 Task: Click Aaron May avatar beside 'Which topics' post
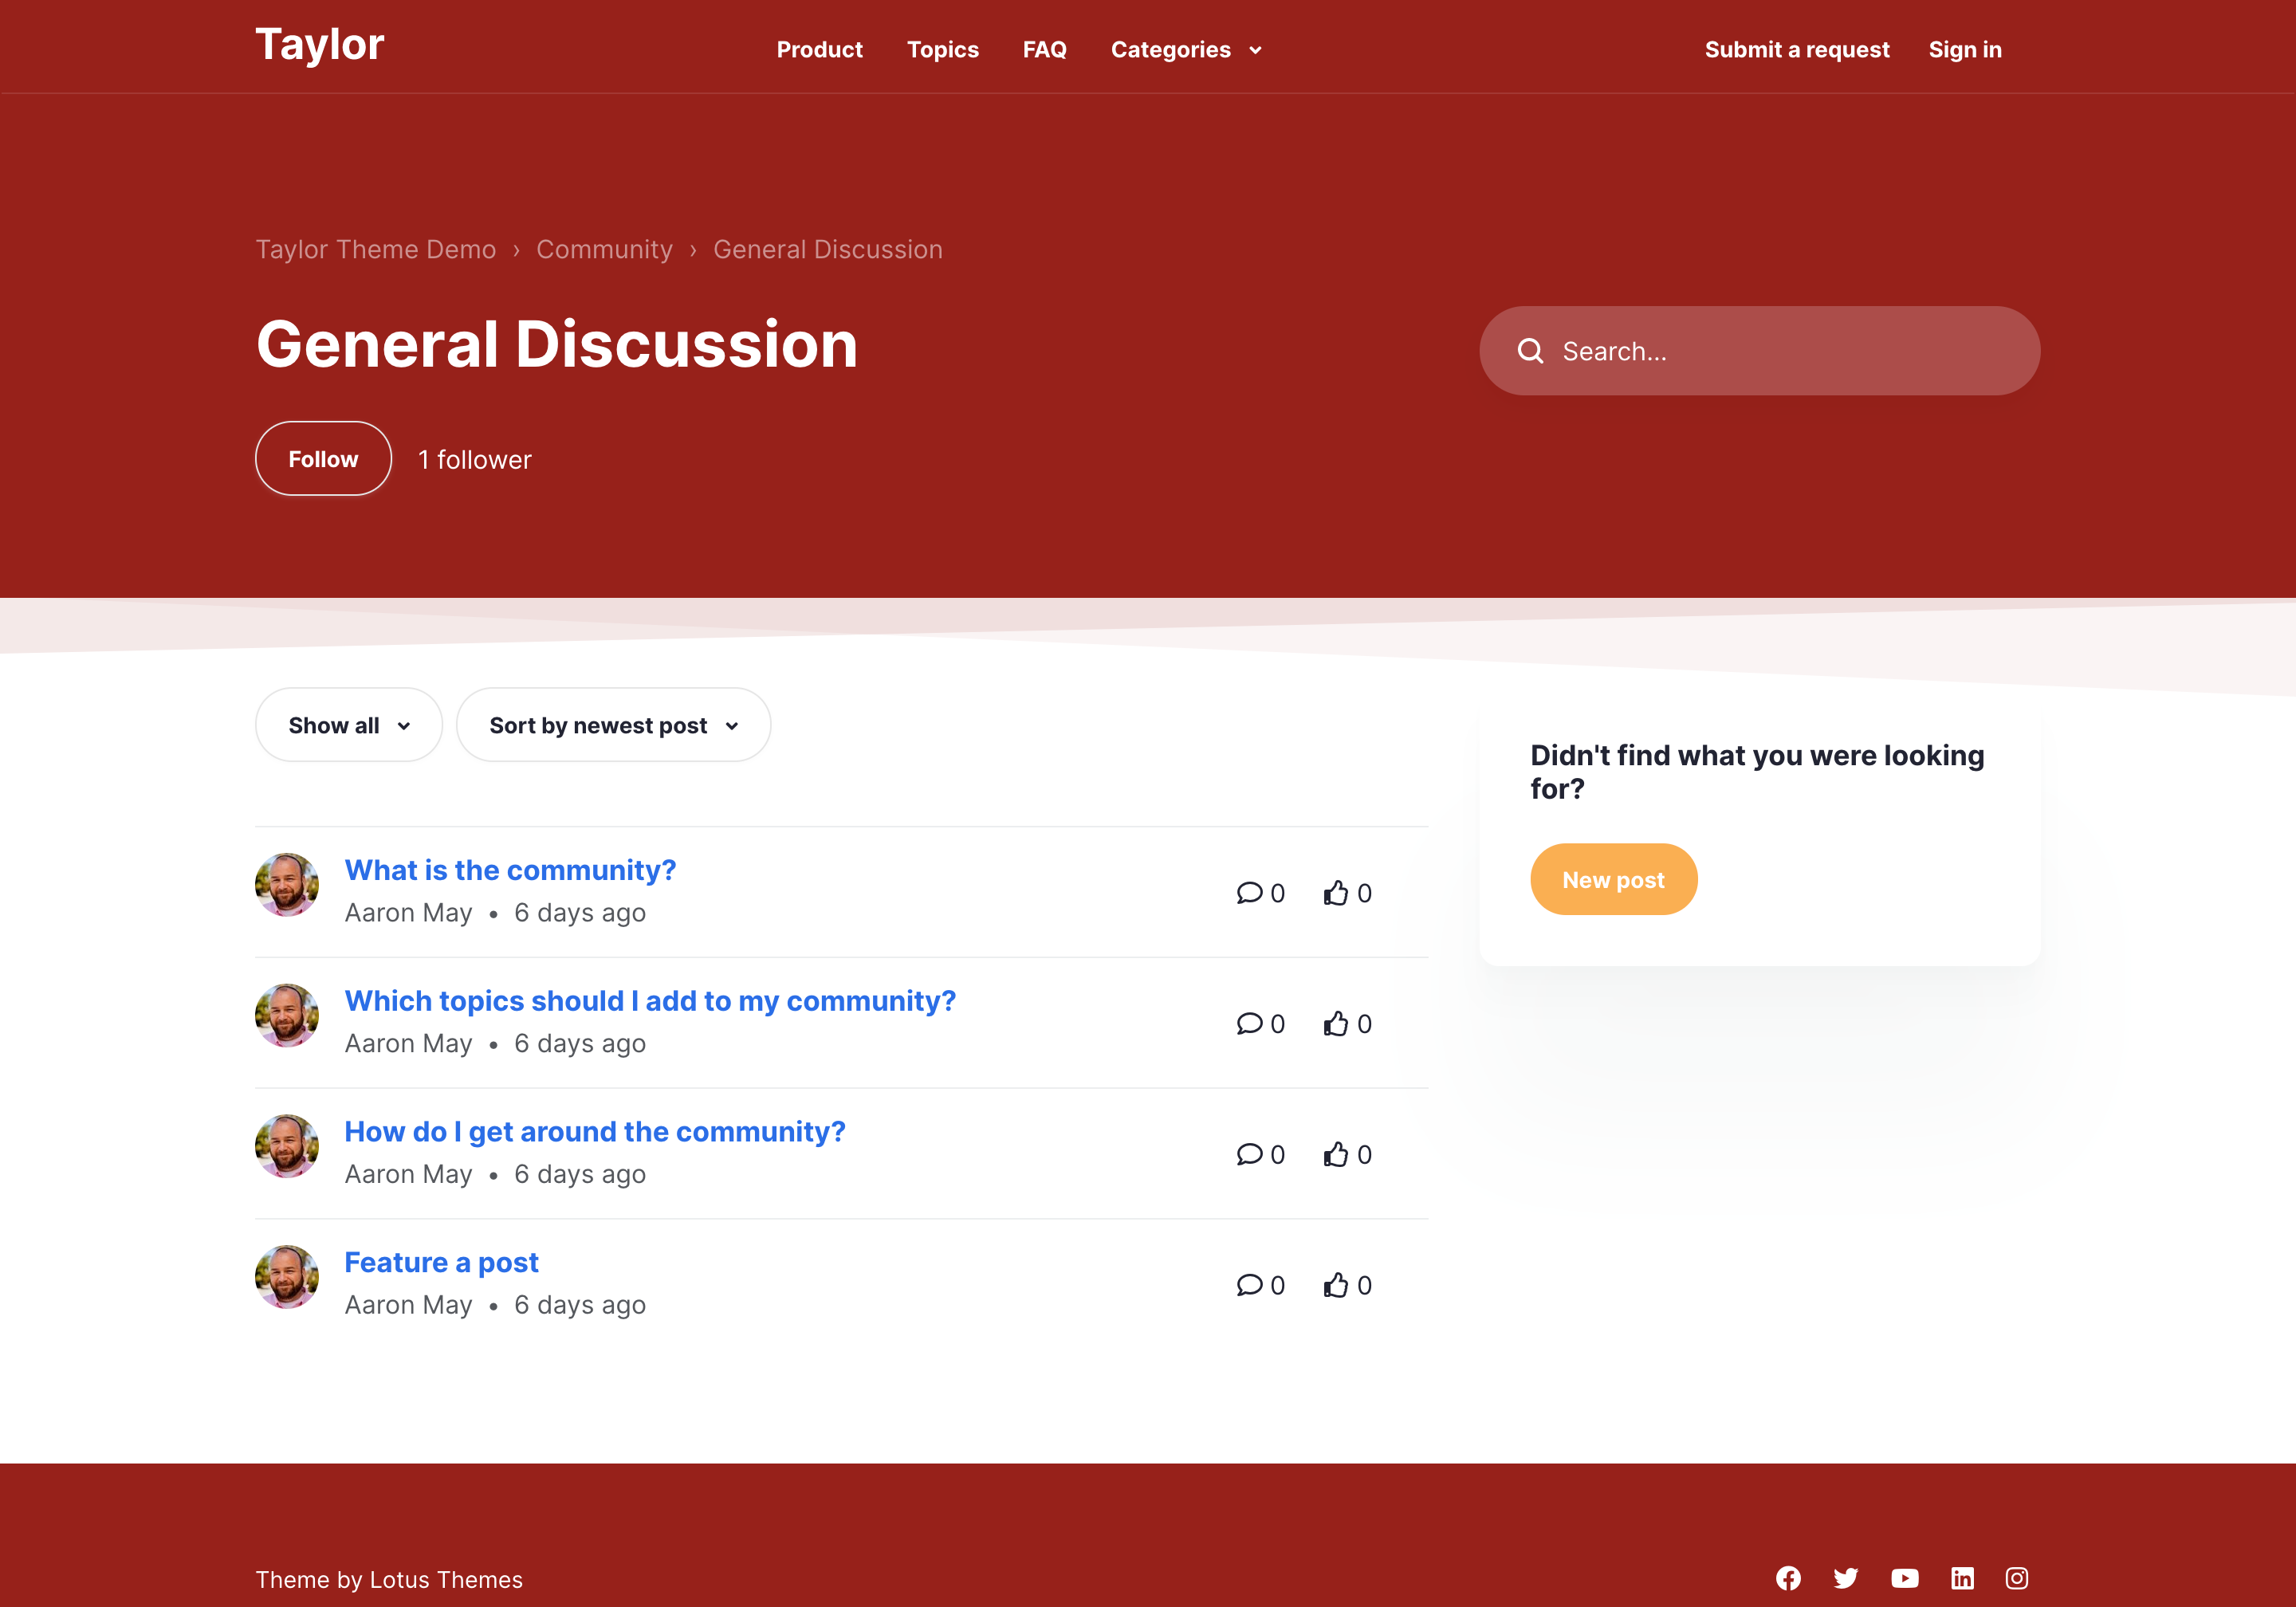click(x=287, y=1016)
